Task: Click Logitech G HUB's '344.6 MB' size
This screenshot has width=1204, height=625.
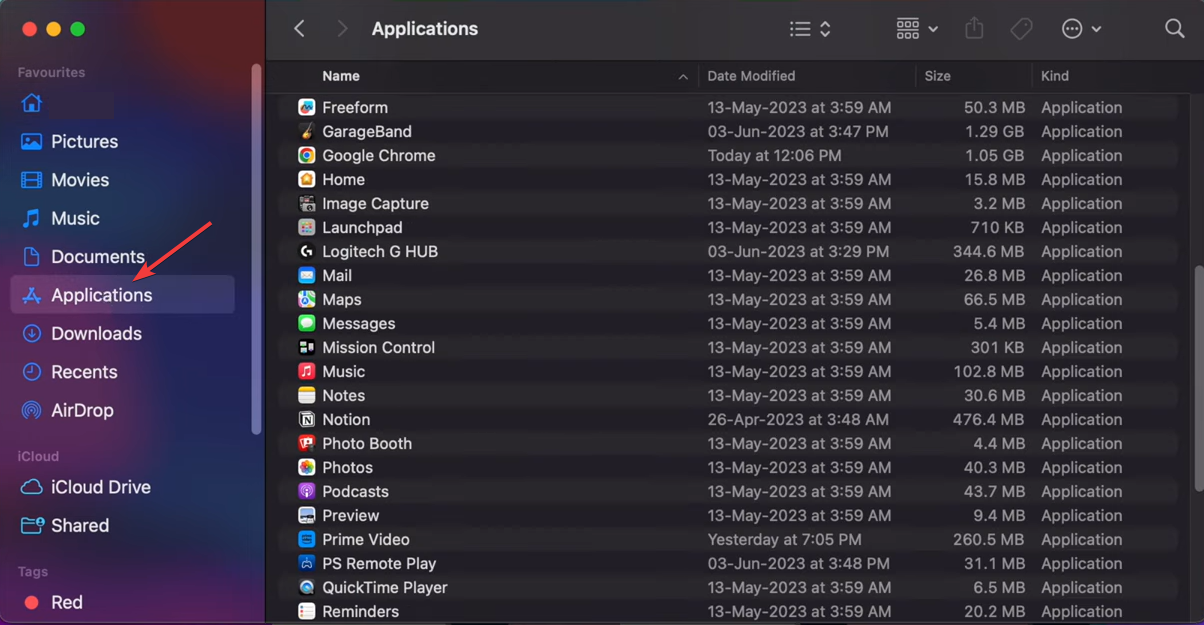Action: pyautogui.click(x=988, y=251)
